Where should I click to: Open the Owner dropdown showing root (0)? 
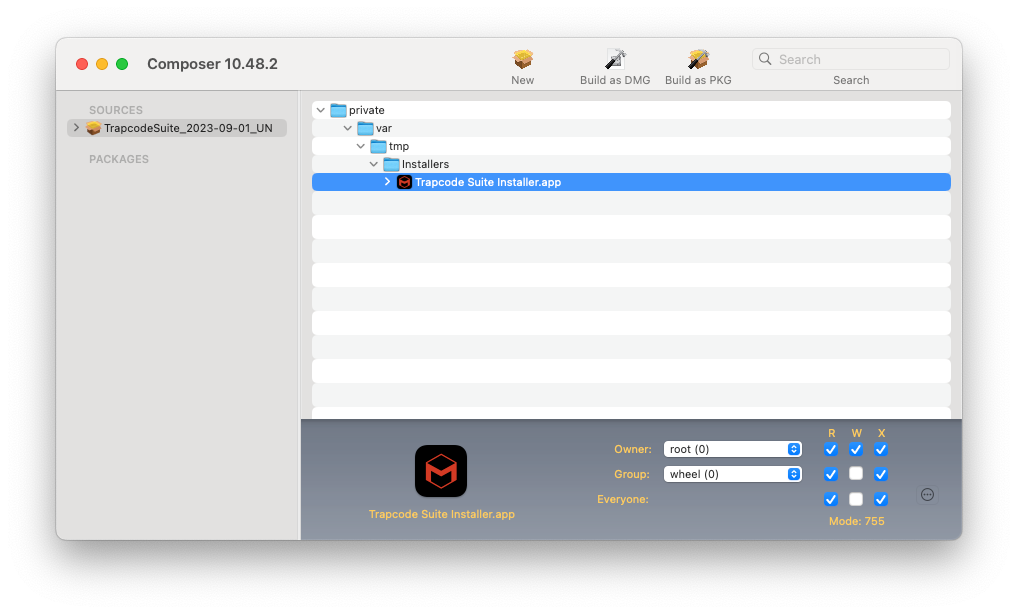732,449
